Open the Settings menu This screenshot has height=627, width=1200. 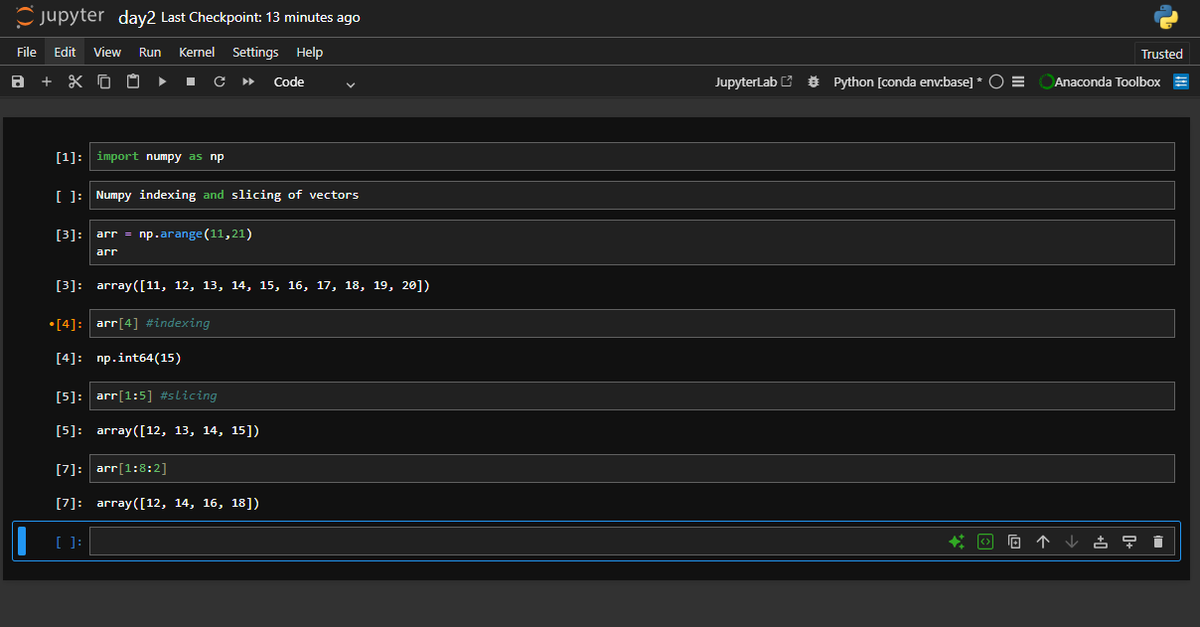point(255,52)
